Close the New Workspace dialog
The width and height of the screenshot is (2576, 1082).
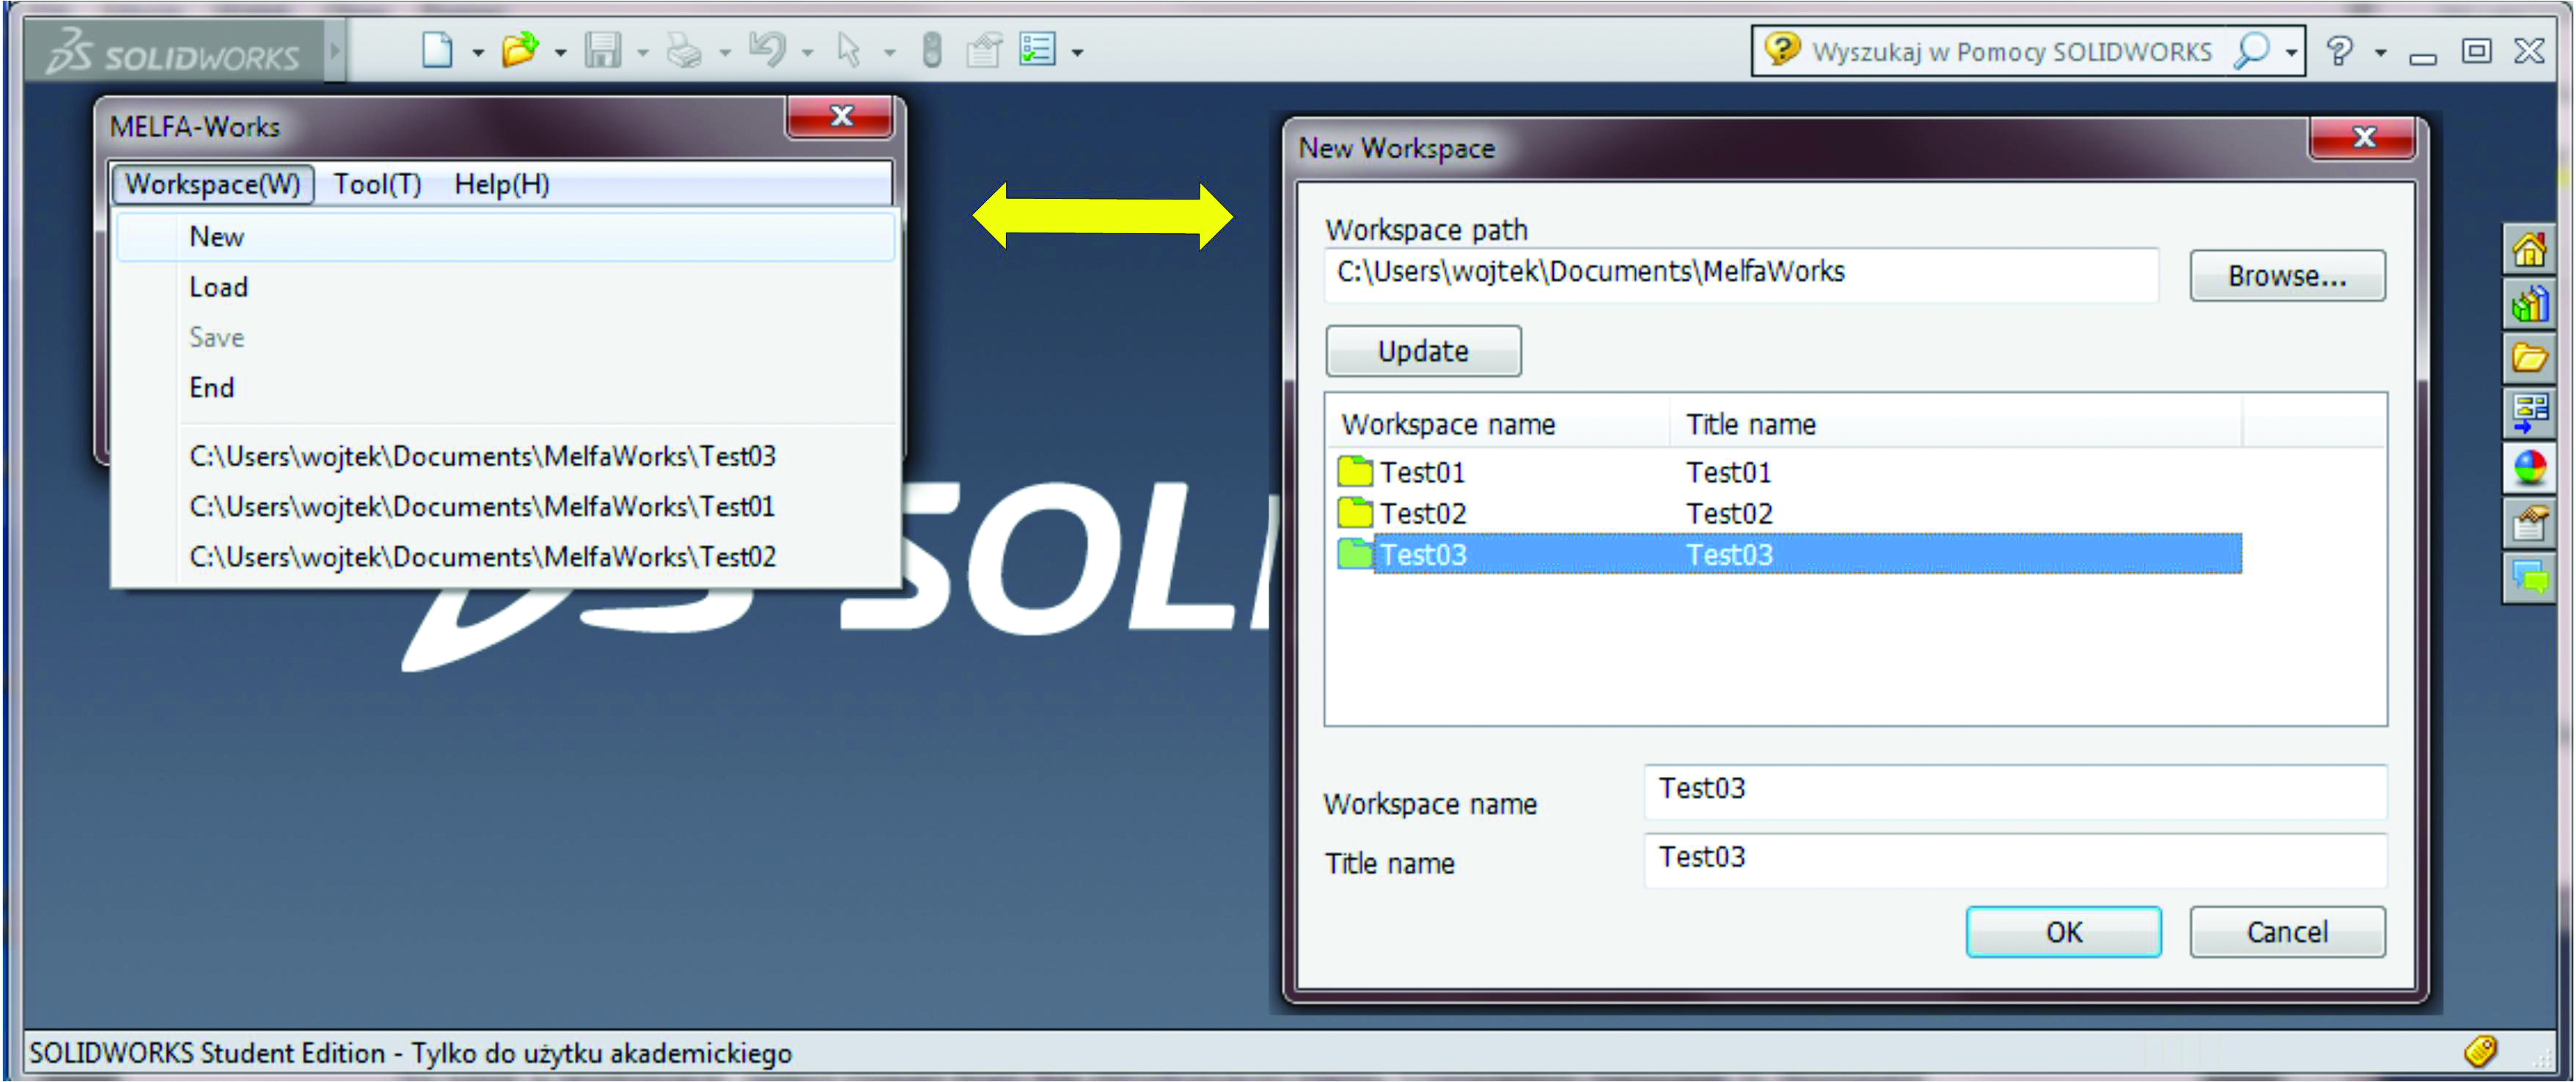coord(2363,137)
